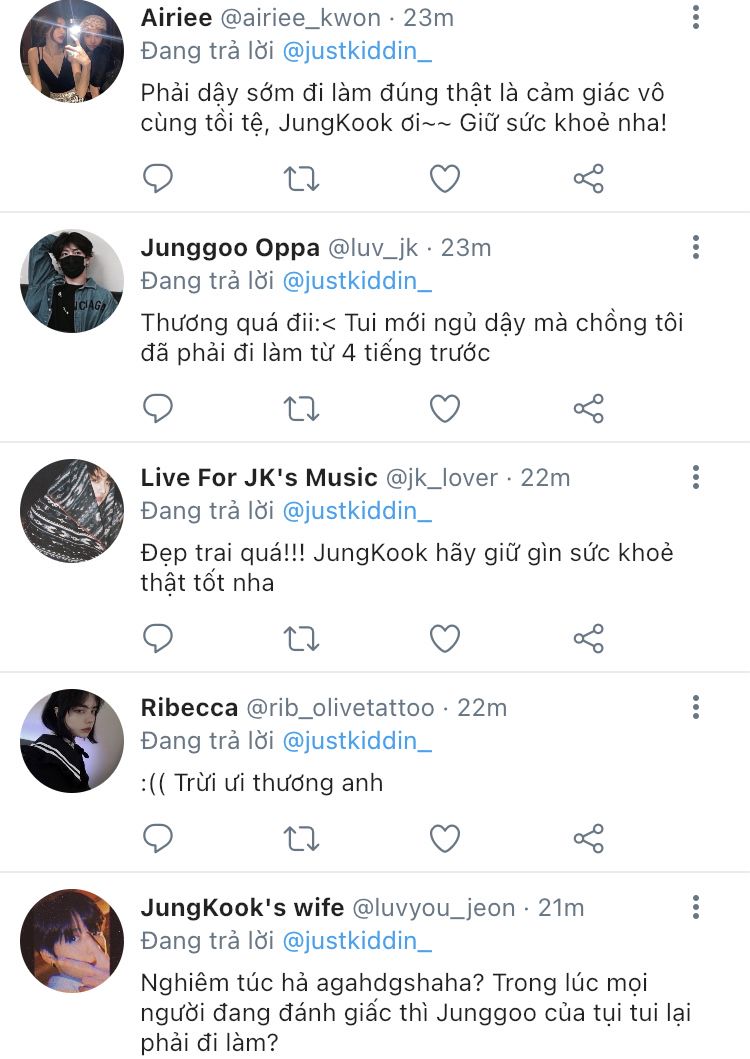
Task: Reply to Live For JK's Music tweet
Action: (x=158, y=638)
